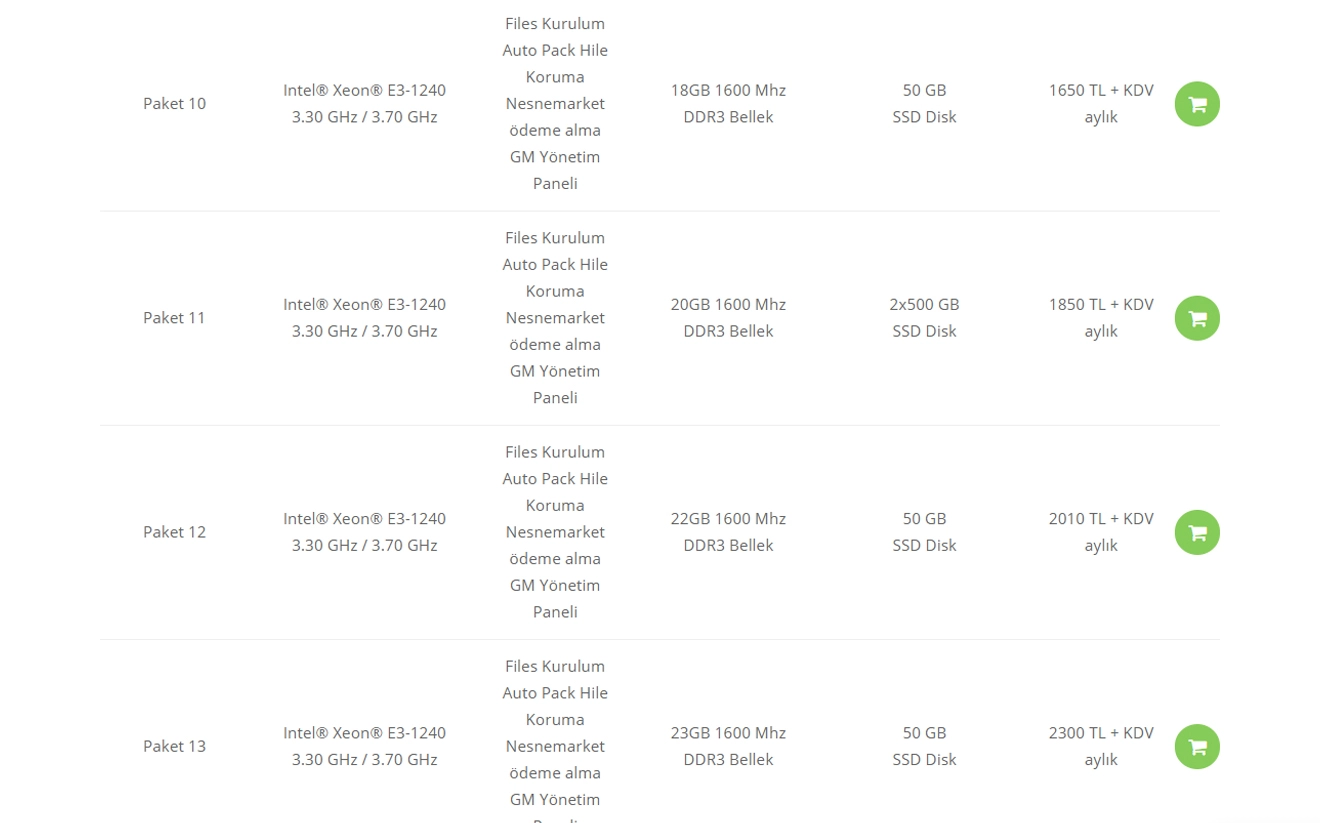Click the 1850 TL + KDV monthly price
Screen dimensions: 1320x823
[x=1101, y=317]
